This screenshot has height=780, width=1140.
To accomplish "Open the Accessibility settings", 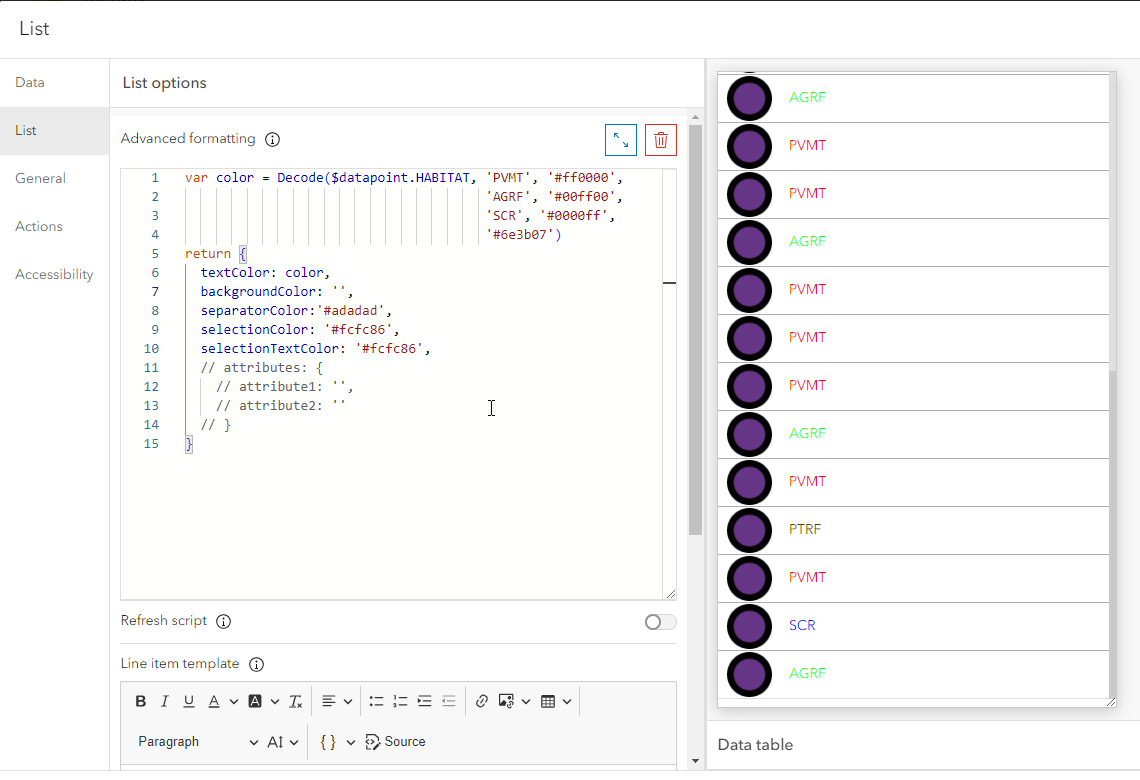I will point(54,274).
